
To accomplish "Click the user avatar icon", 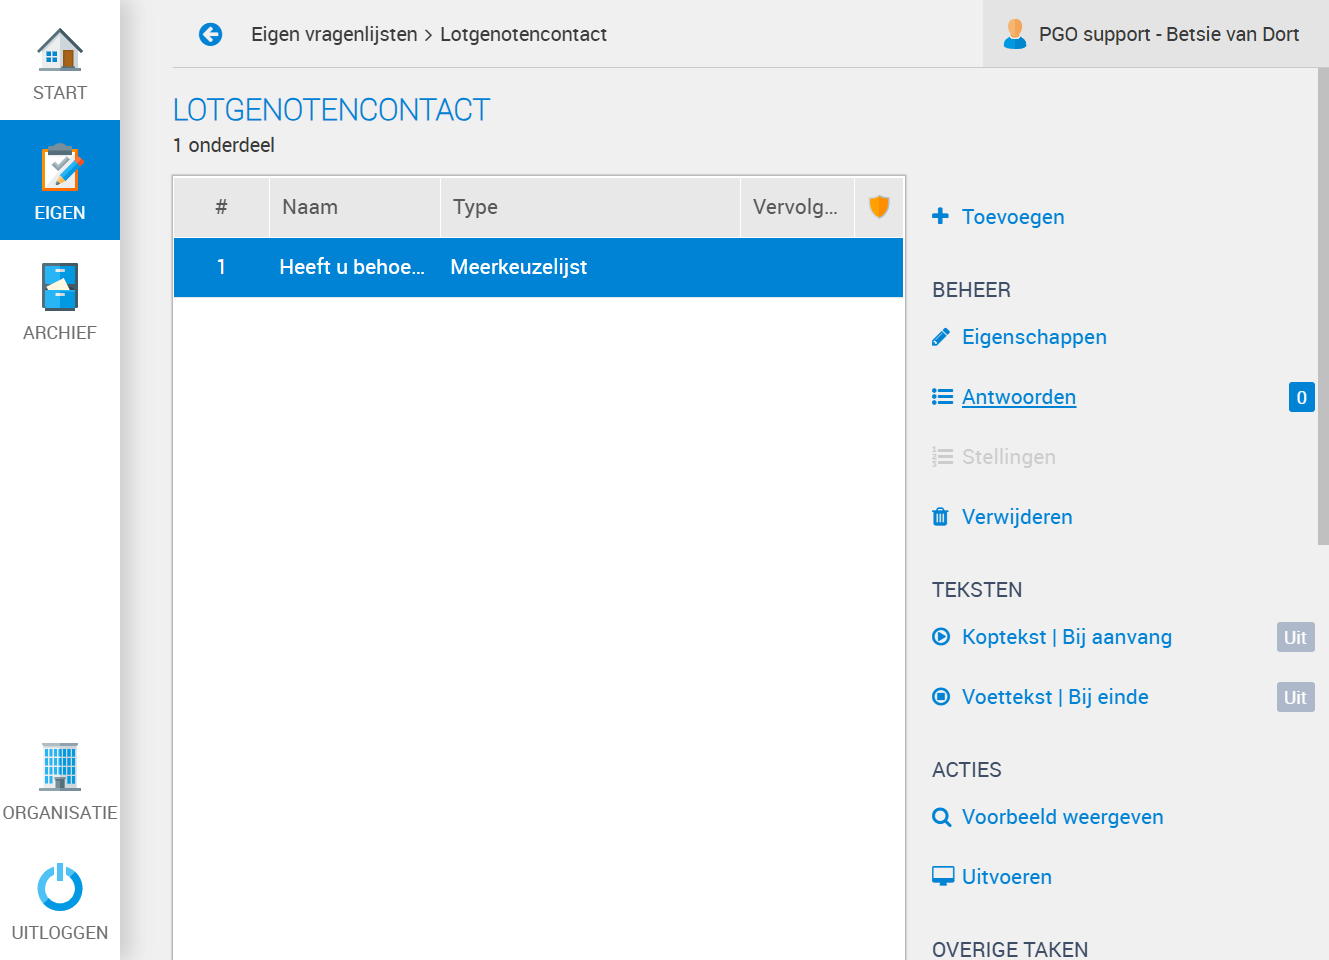I will pyautogui.click(x=1015, y=34).
